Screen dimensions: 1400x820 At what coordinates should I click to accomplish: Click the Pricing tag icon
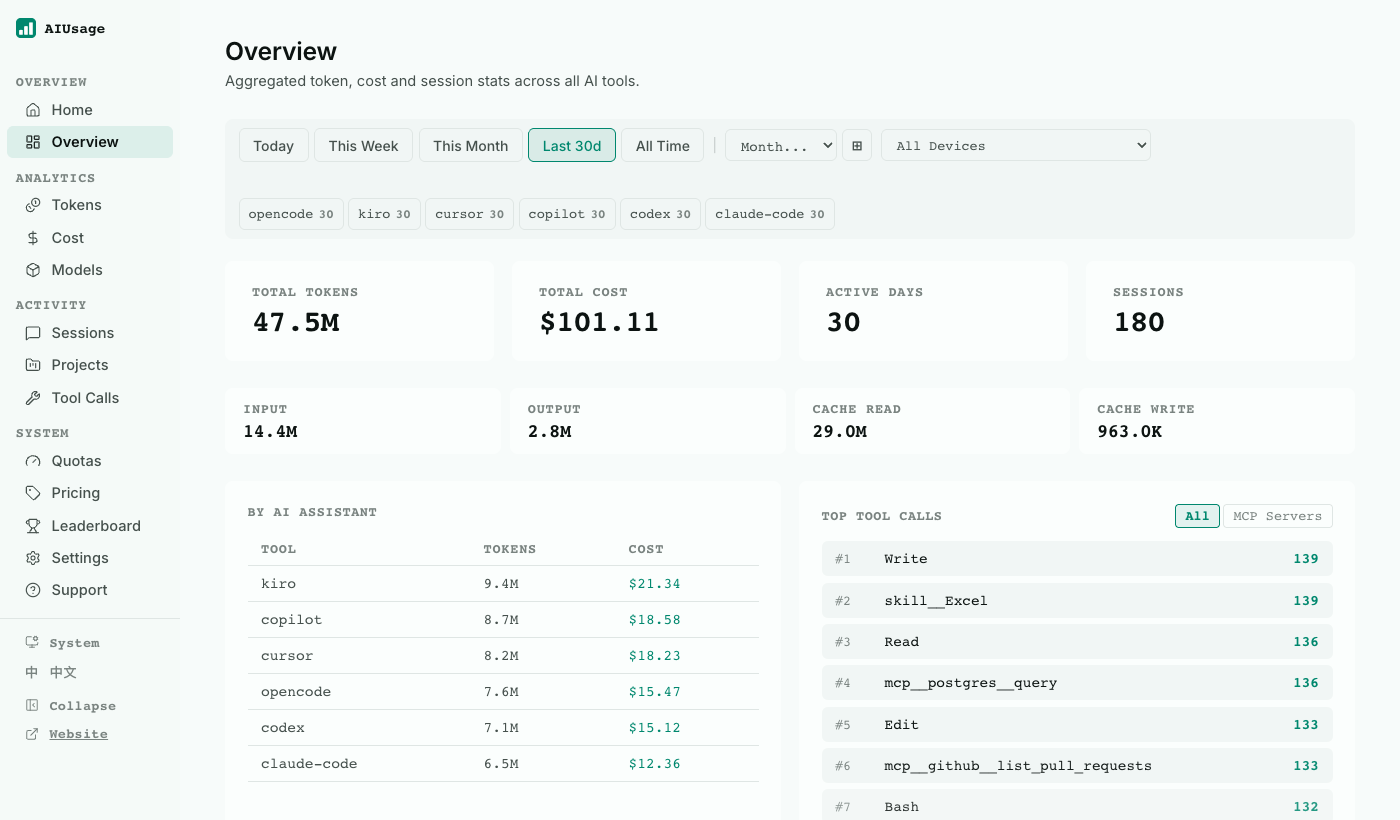point(33,493)
